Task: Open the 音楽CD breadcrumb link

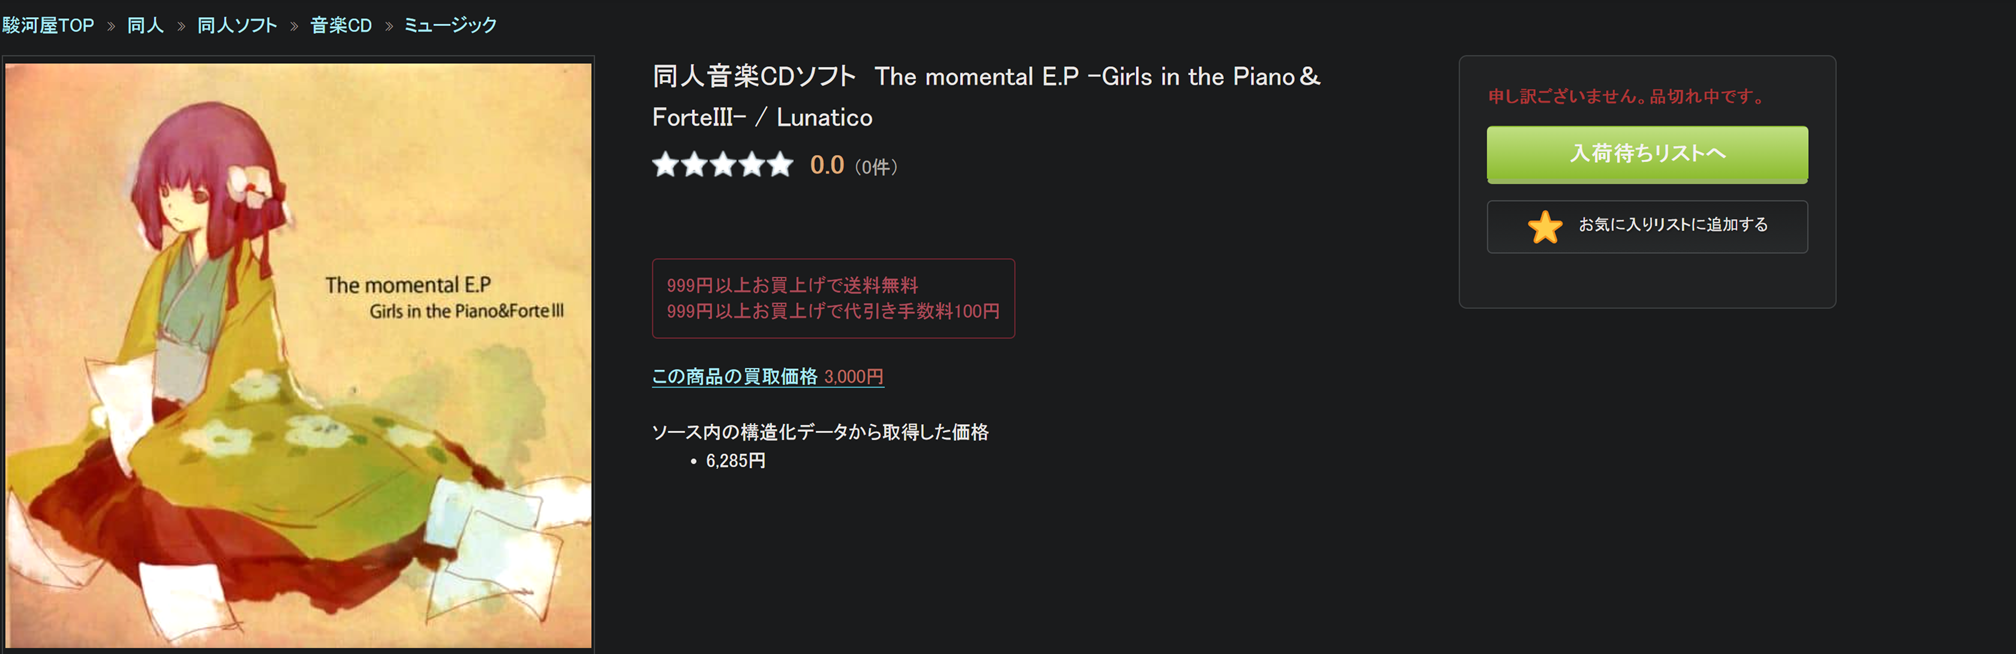Action: tap(341, 26)
